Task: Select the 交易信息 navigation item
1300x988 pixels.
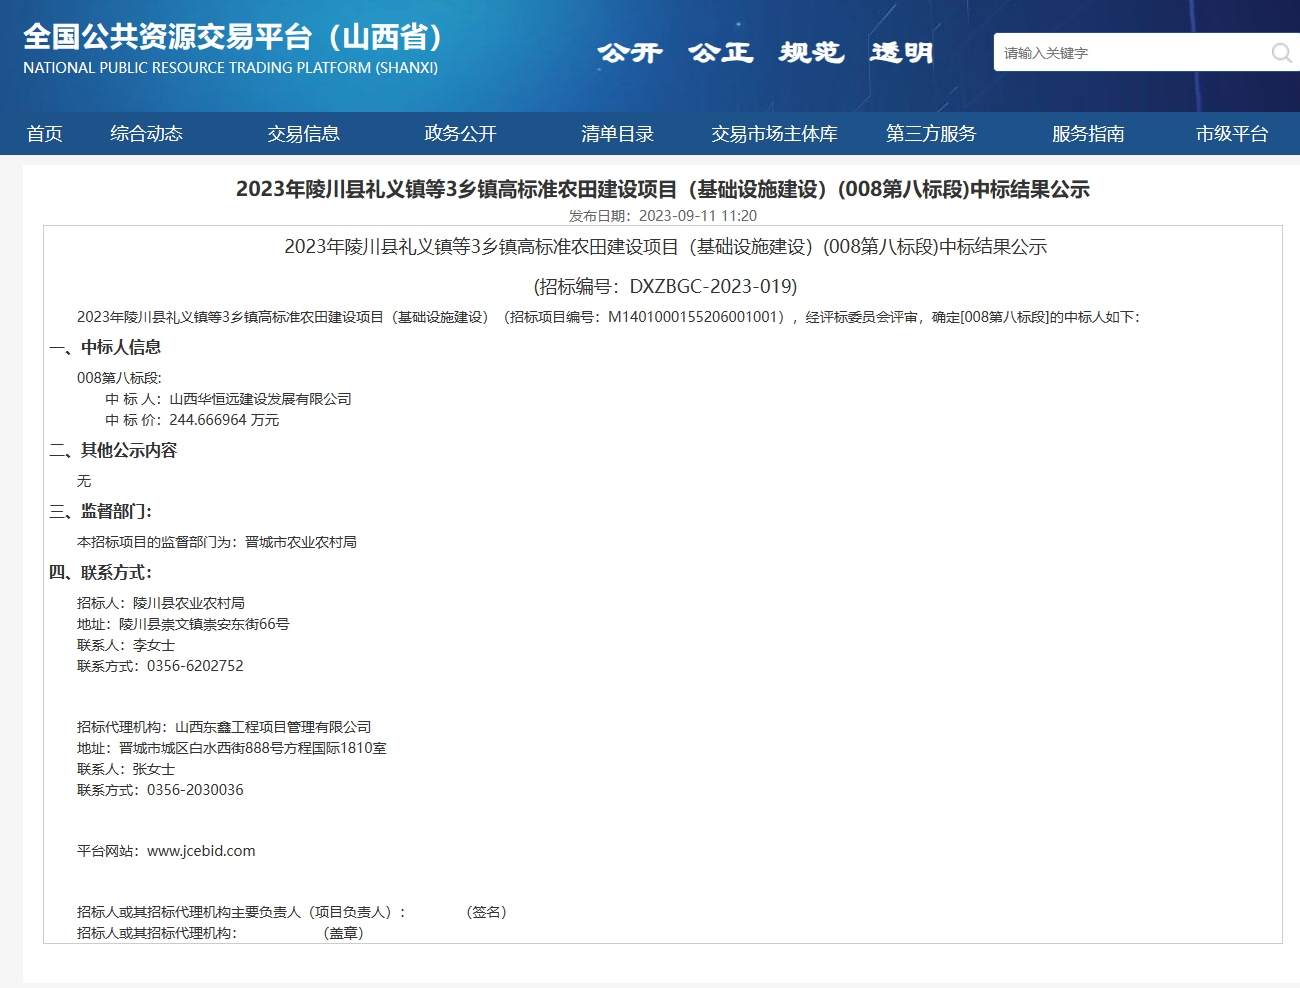Action: tap(303, 134)
